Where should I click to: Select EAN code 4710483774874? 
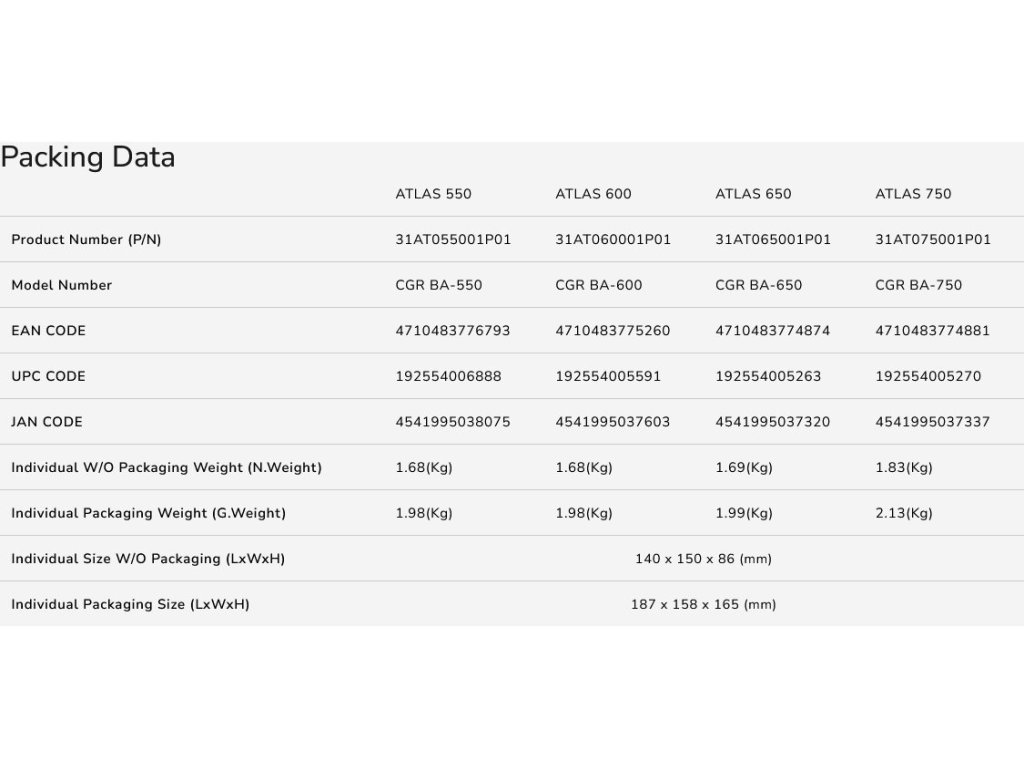(772, 331)
